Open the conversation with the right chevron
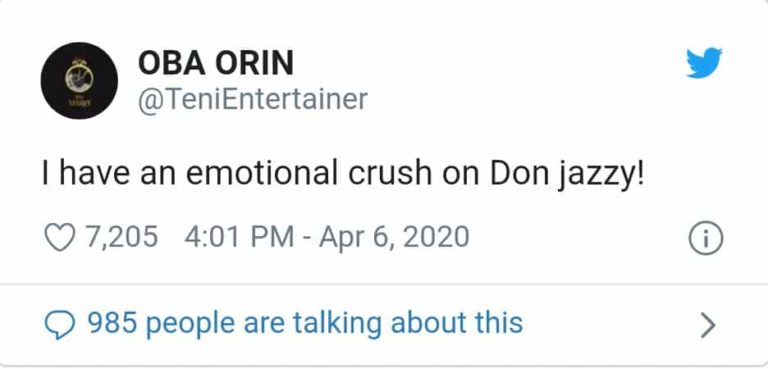 [708, 325]
